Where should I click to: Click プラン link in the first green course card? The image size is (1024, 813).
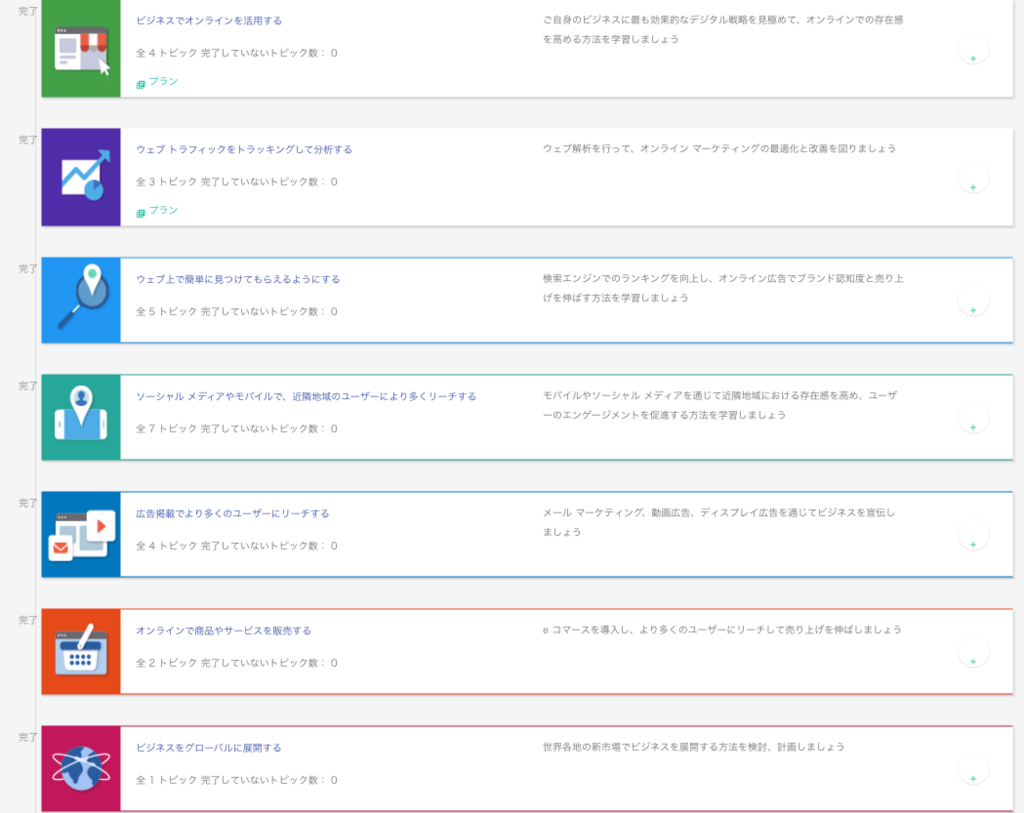(x=163, y=81)
